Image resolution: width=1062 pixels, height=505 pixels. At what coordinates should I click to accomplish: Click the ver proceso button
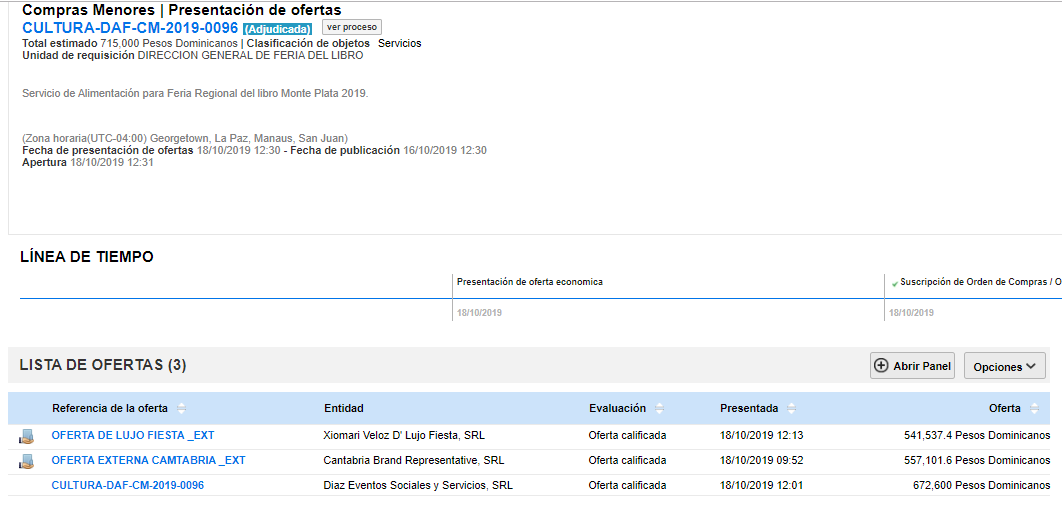pyautogui.click(x=351, y=27)
